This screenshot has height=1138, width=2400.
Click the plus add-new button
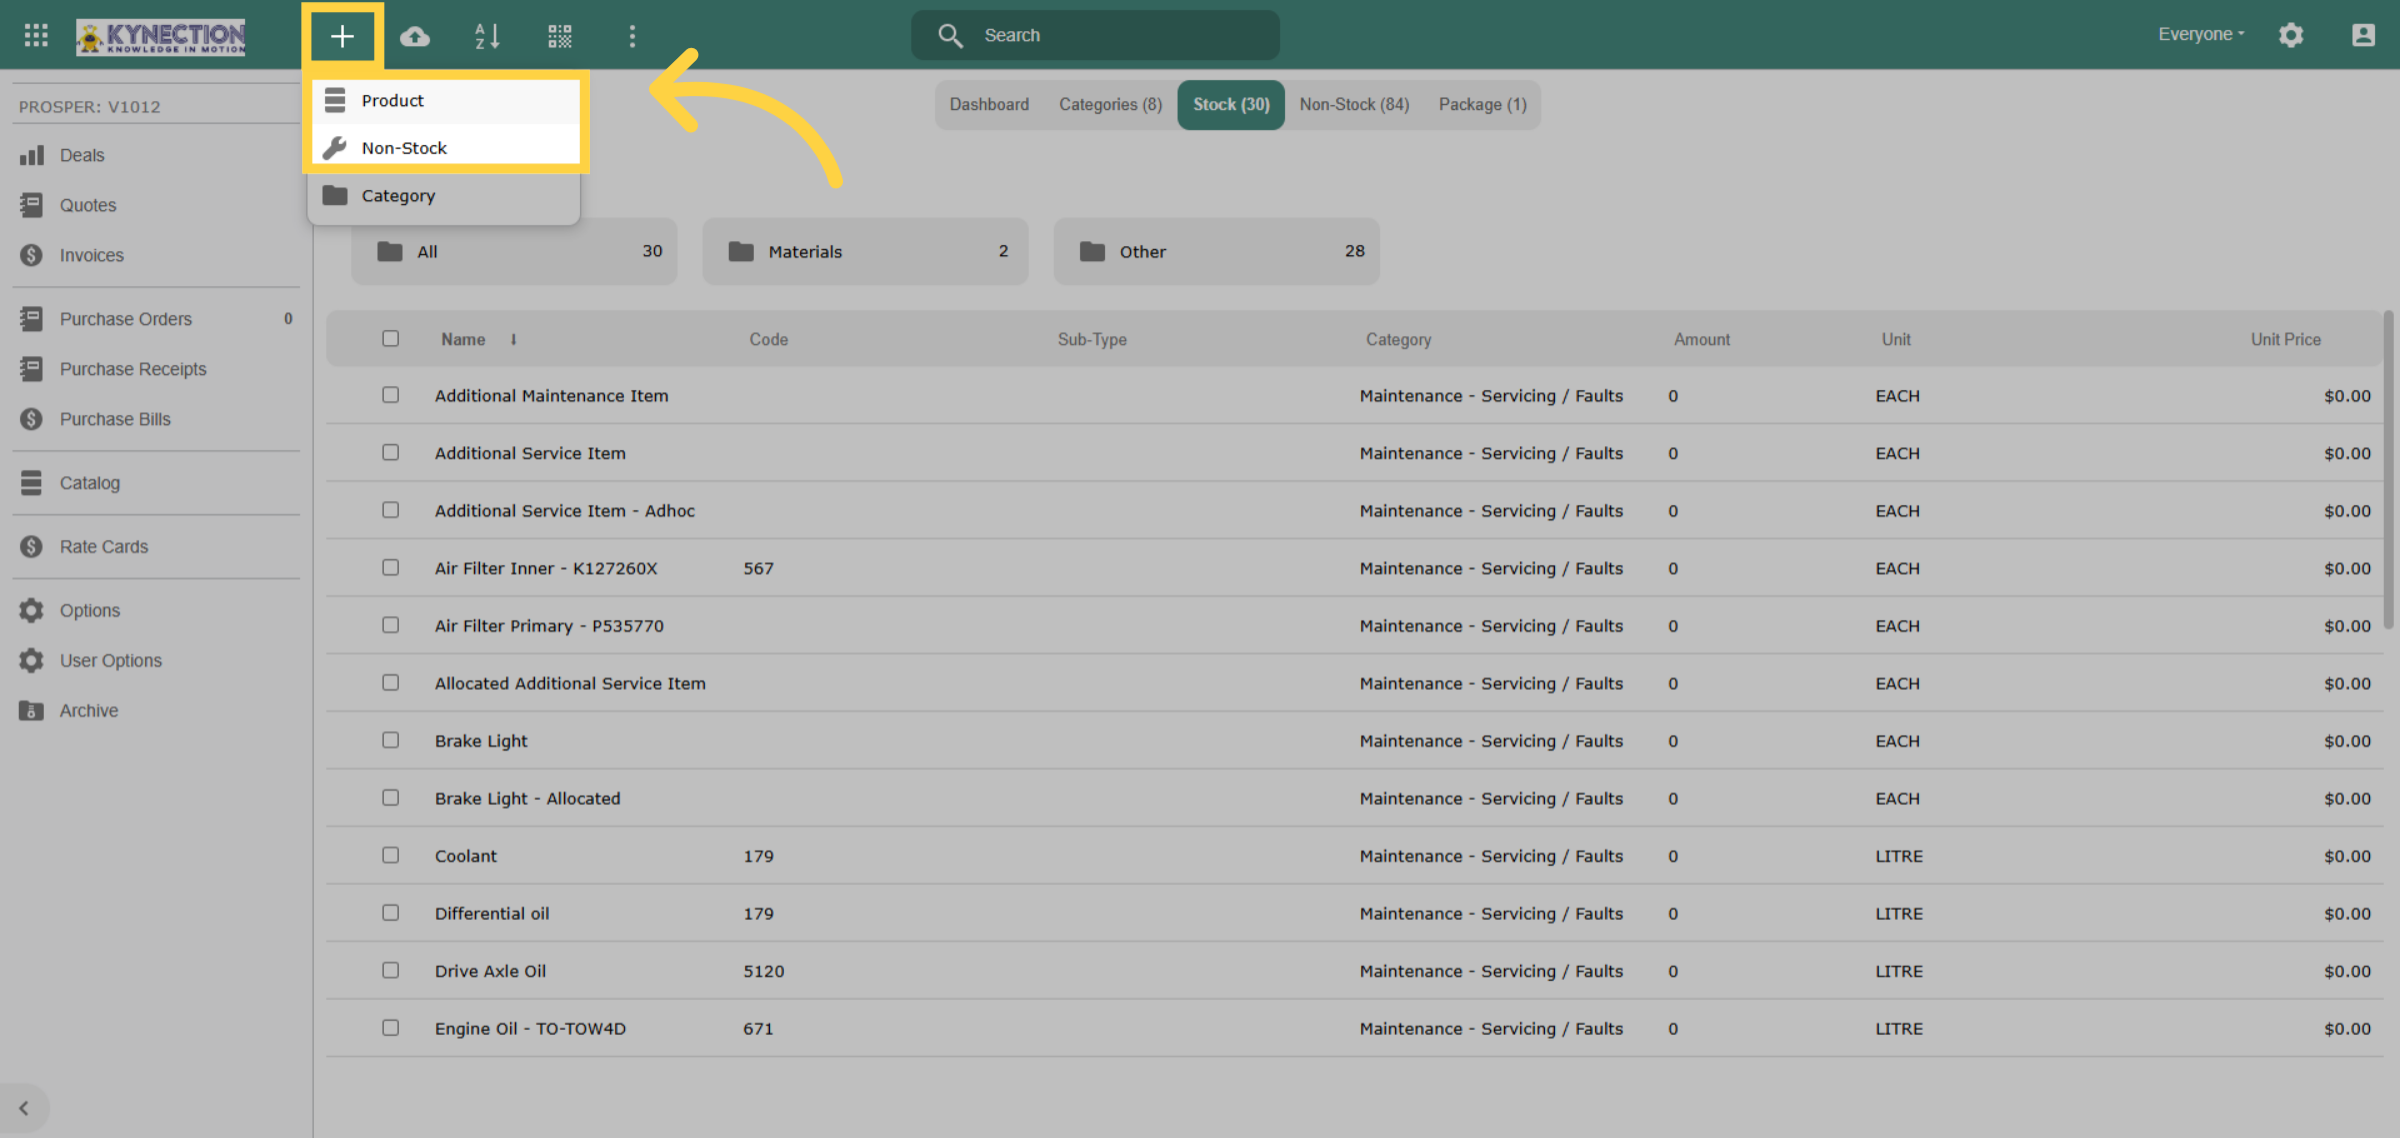pyautogui.click(x=342, y=36)
